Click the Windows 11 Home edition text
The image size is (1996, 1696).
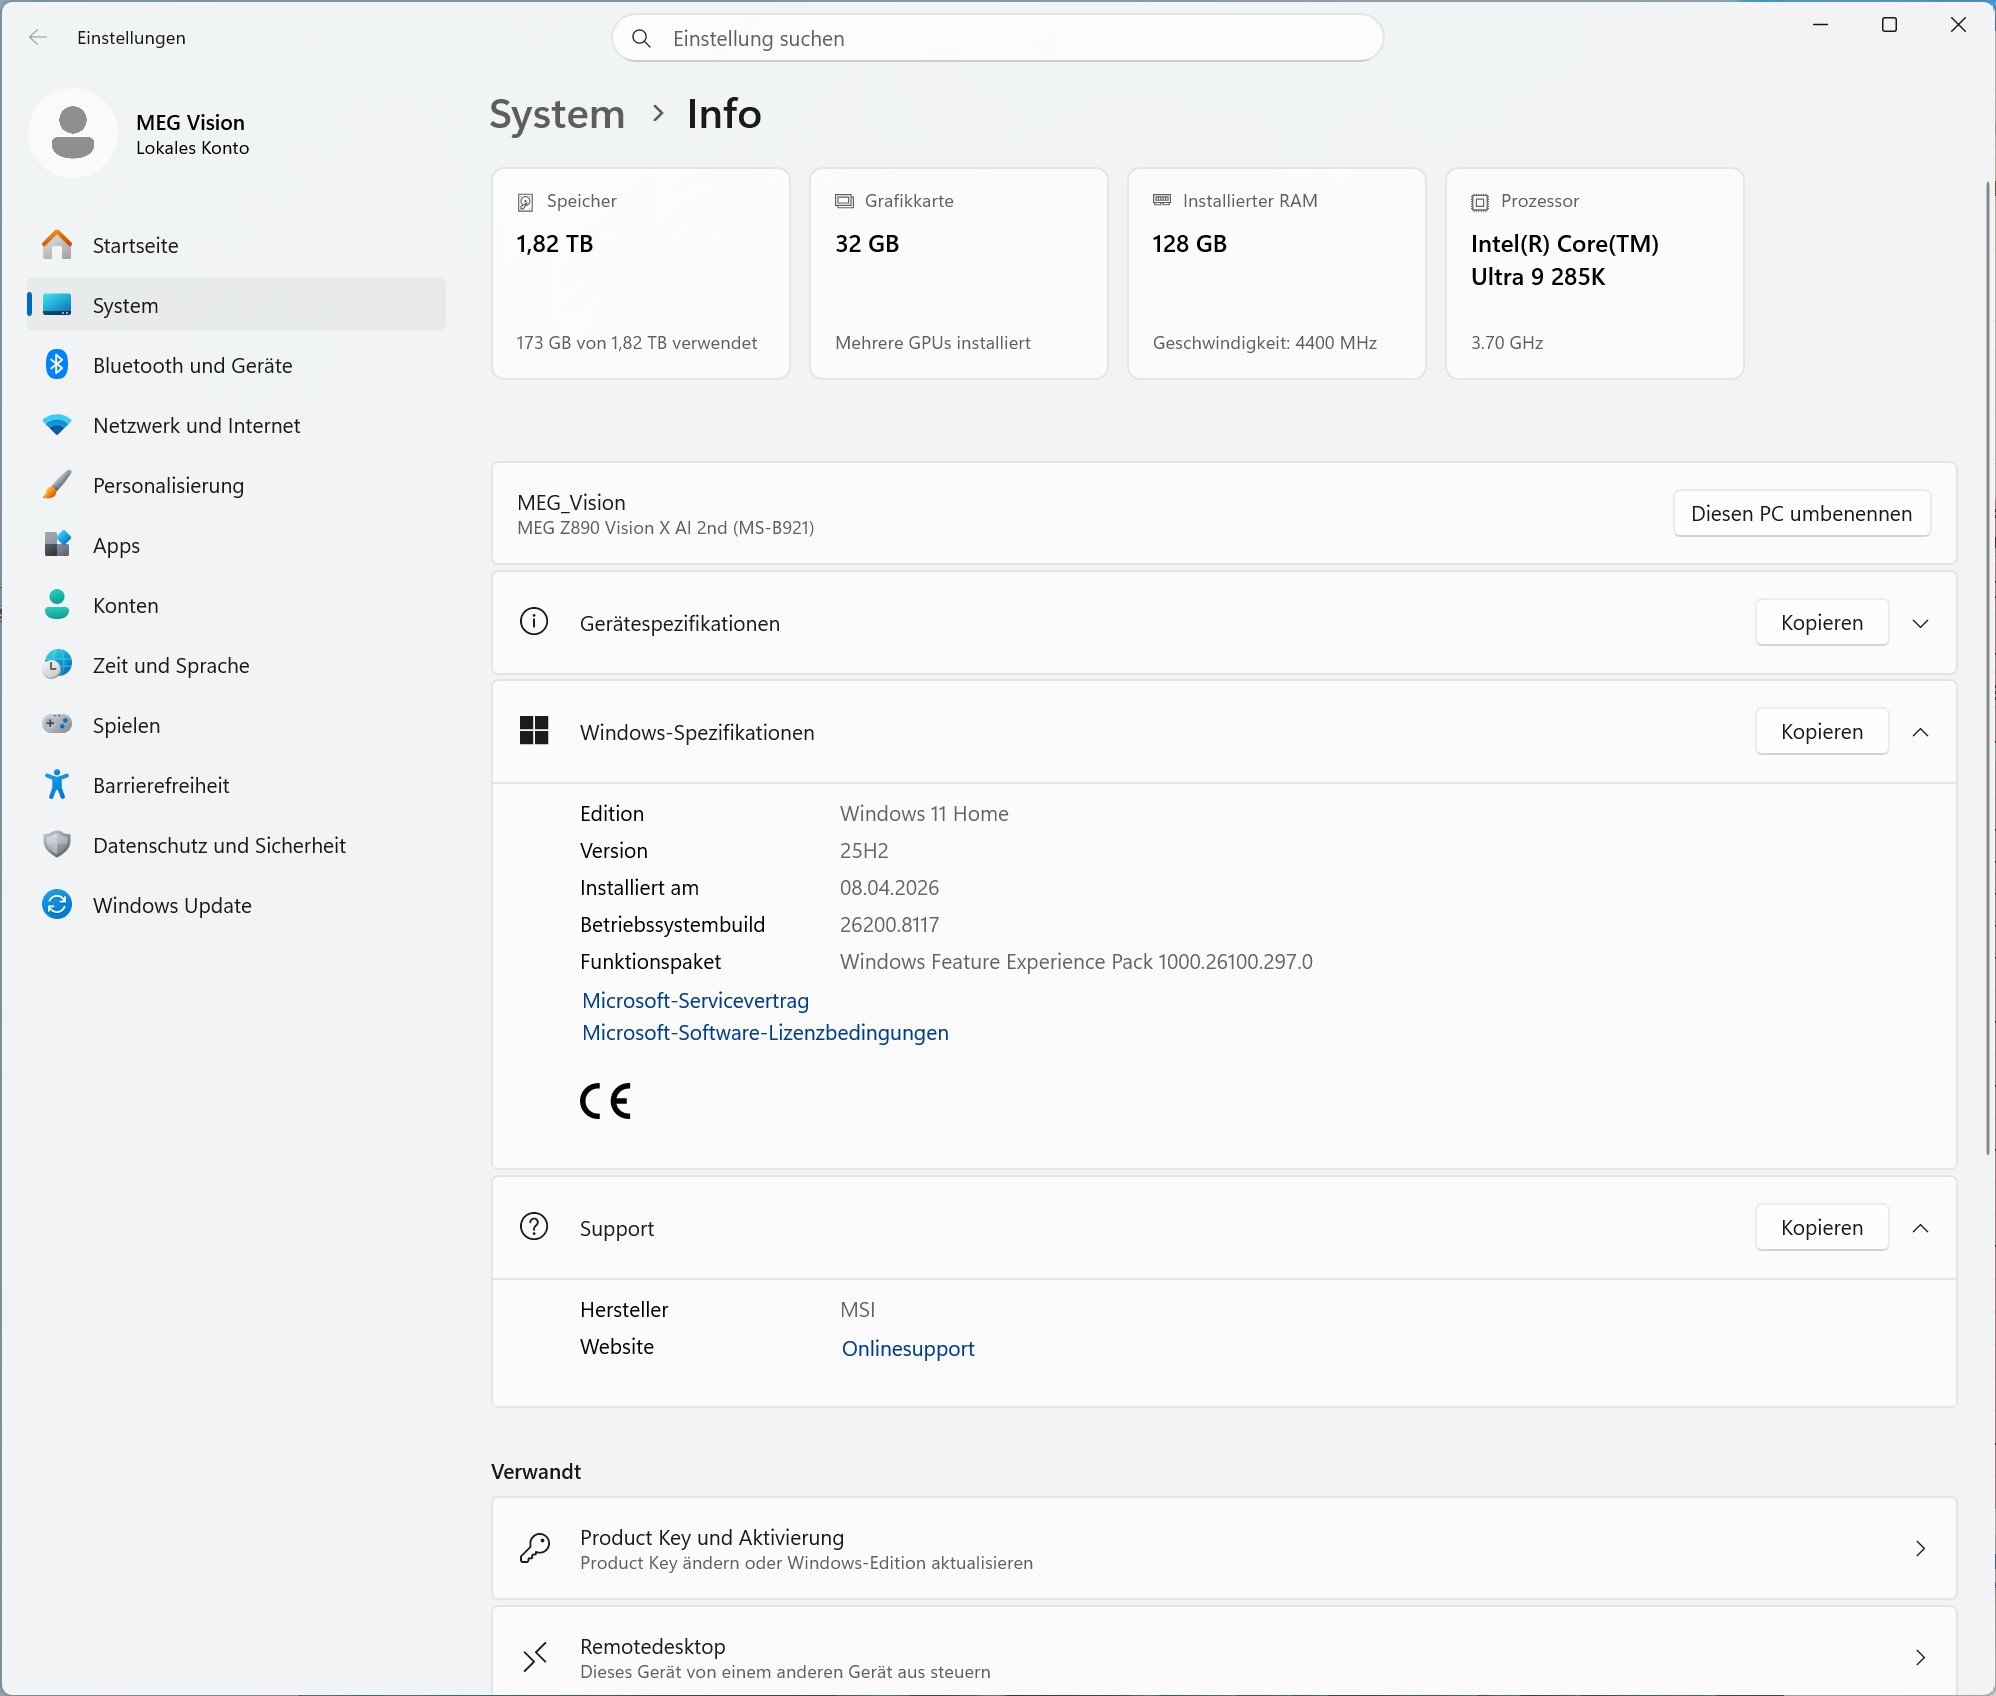pos(924,813)
